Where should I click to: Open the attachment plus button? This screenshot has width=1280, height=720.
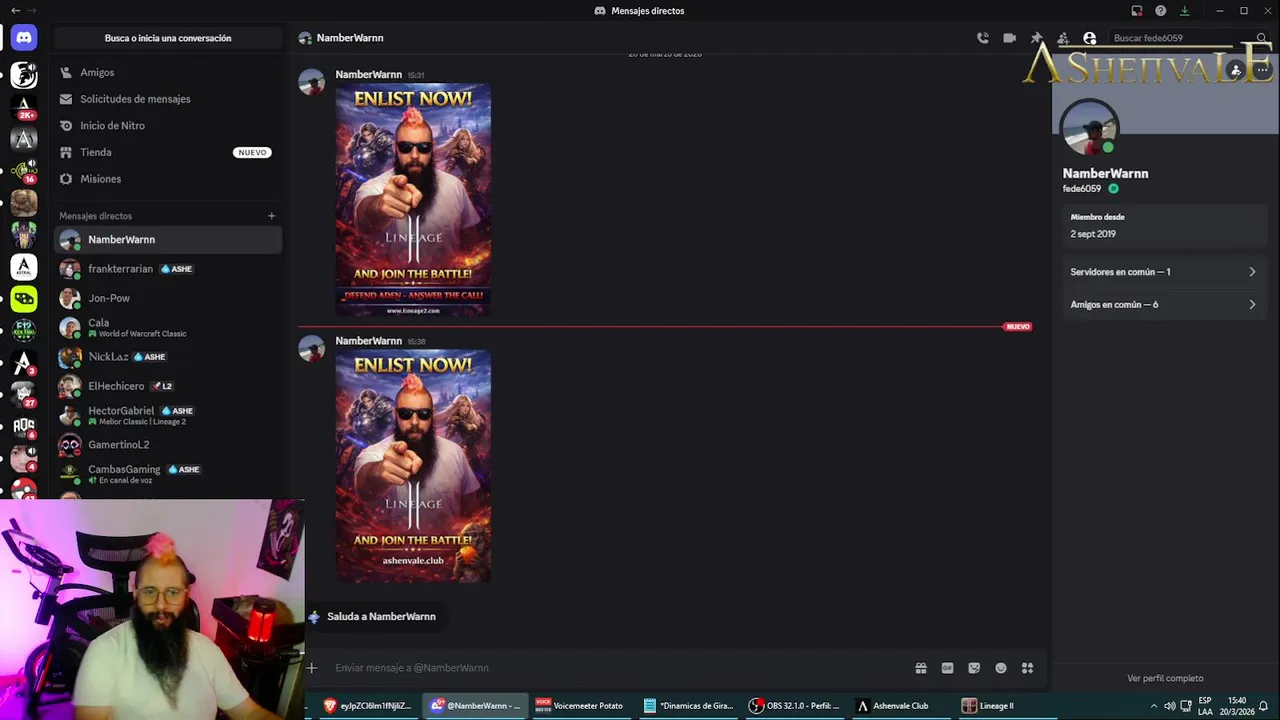click(x=312, y=668)
